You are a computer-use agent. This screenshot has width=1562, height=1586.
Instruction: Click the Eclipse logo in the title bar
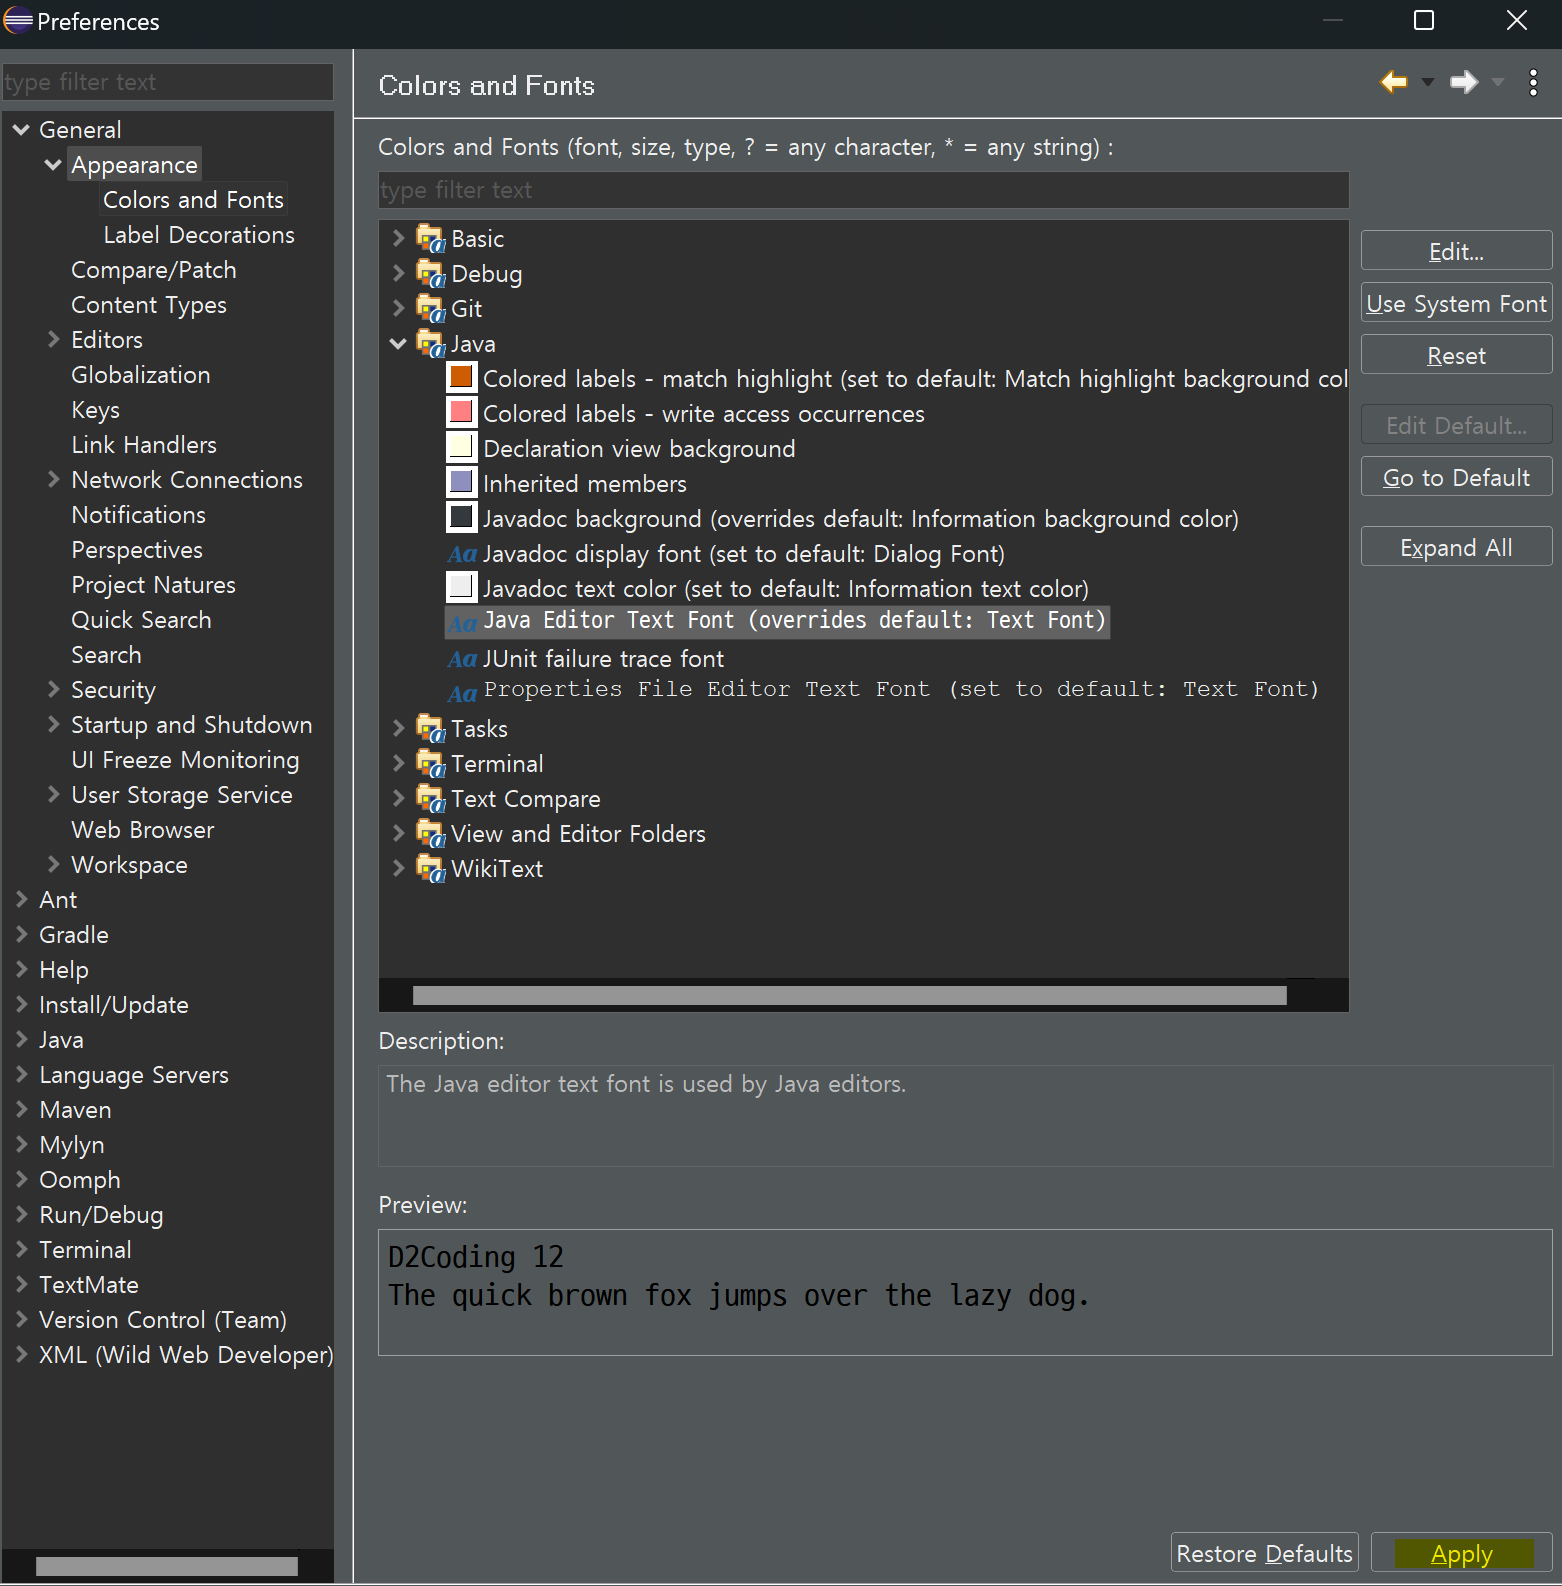tap(18, 21)
